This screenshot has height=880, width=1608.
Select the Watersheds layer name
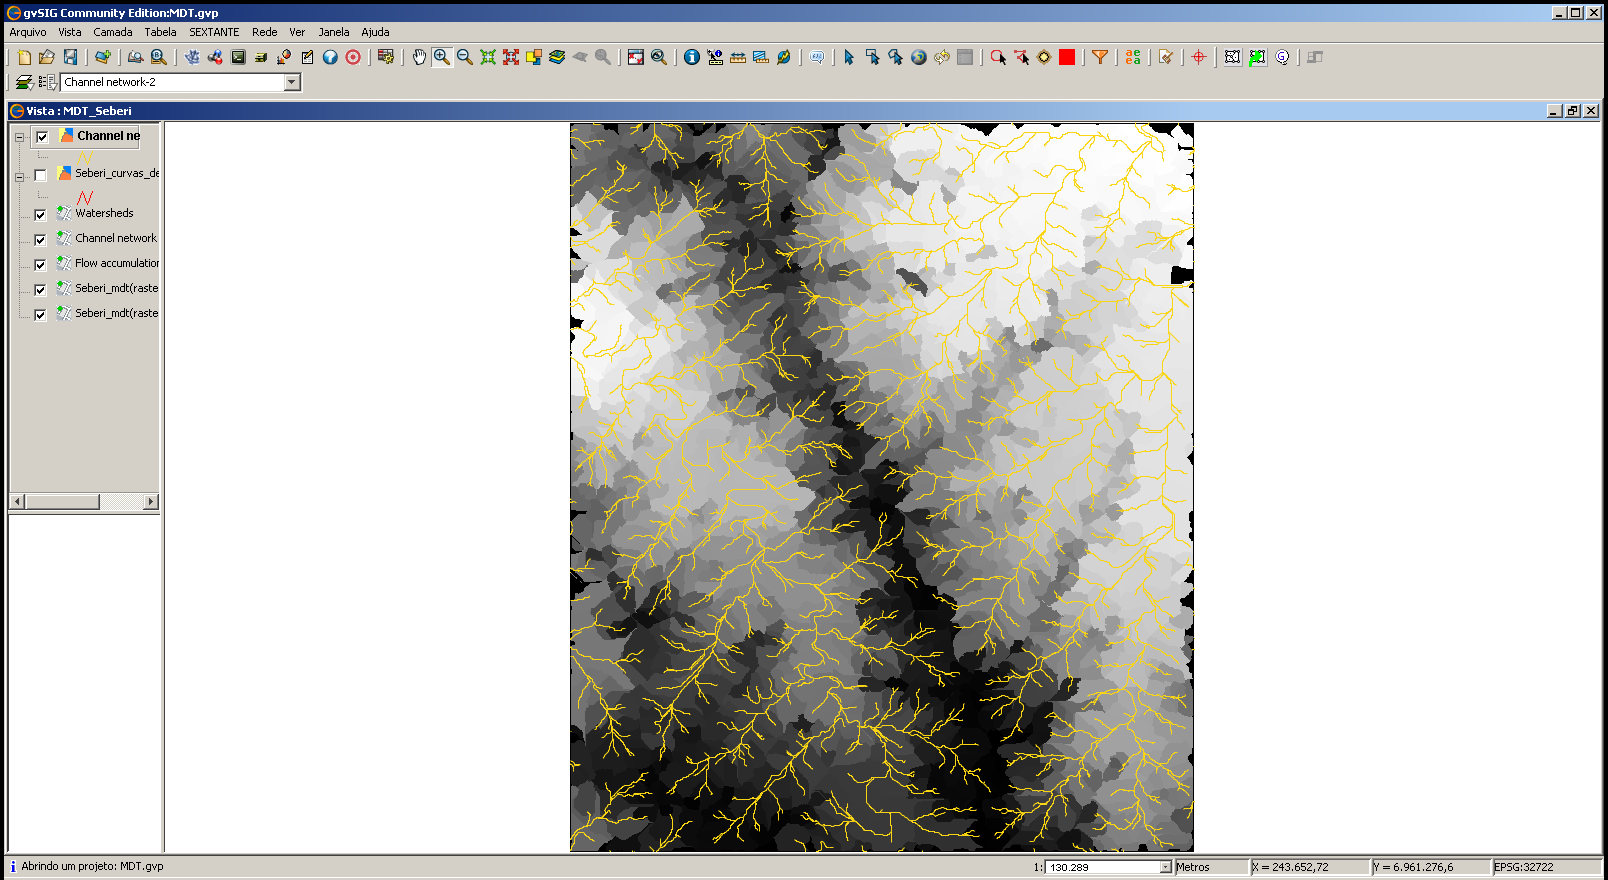click(104, 213)
